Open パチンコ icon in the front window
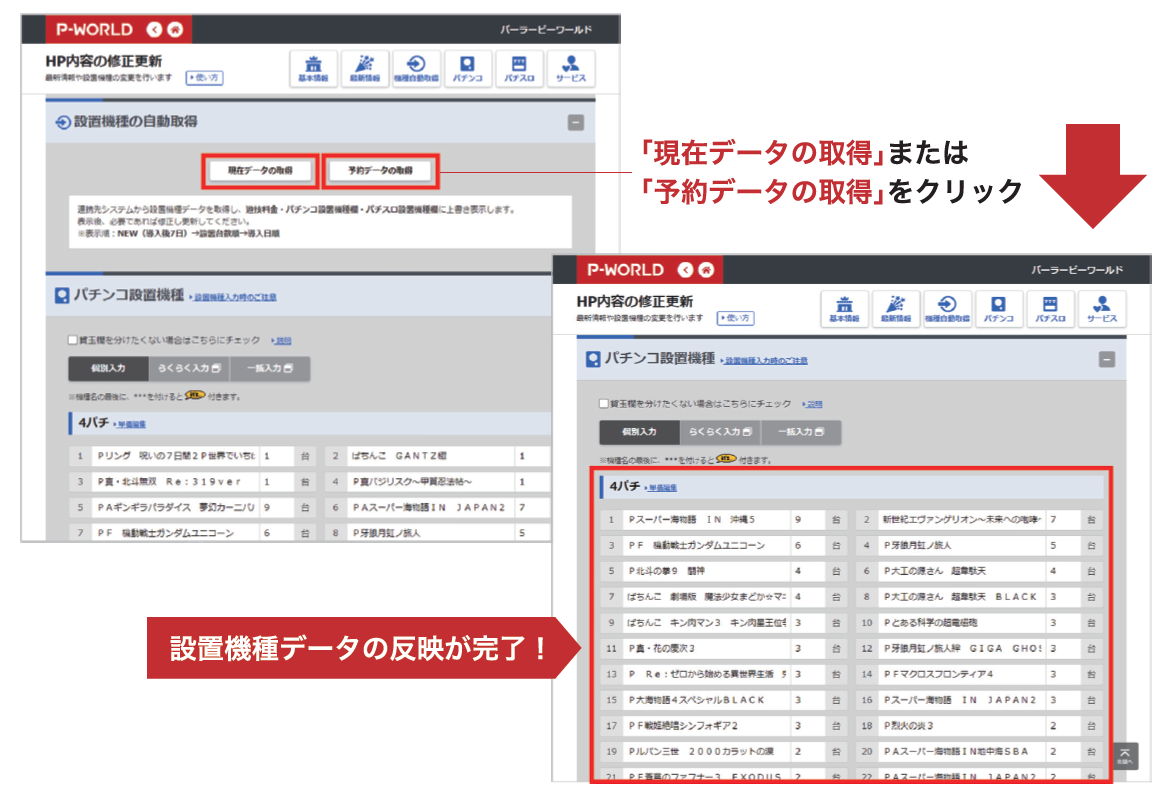Viewport: 1173px width, 801px height. [998, 309]
